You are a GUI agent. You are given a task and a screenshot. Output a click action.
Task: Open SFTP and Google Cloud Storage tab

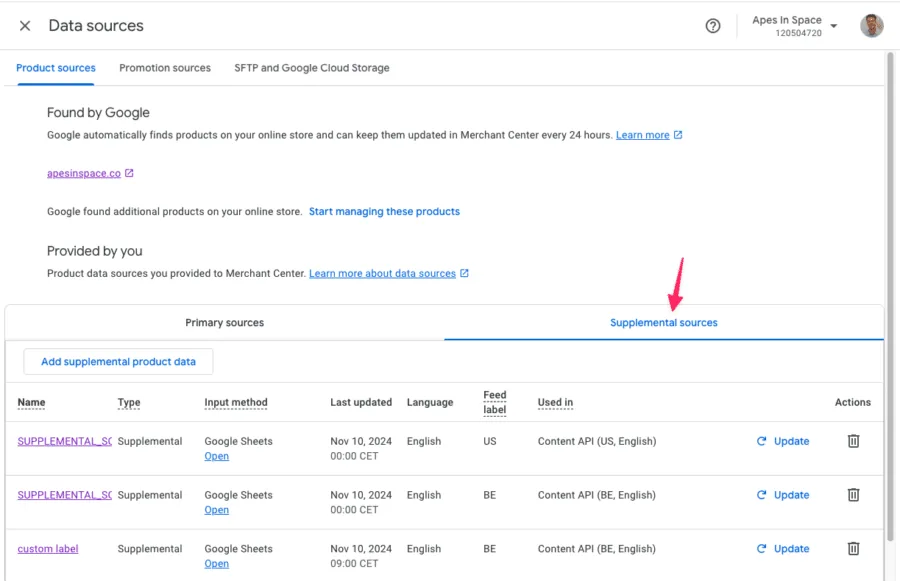point(312,68)
